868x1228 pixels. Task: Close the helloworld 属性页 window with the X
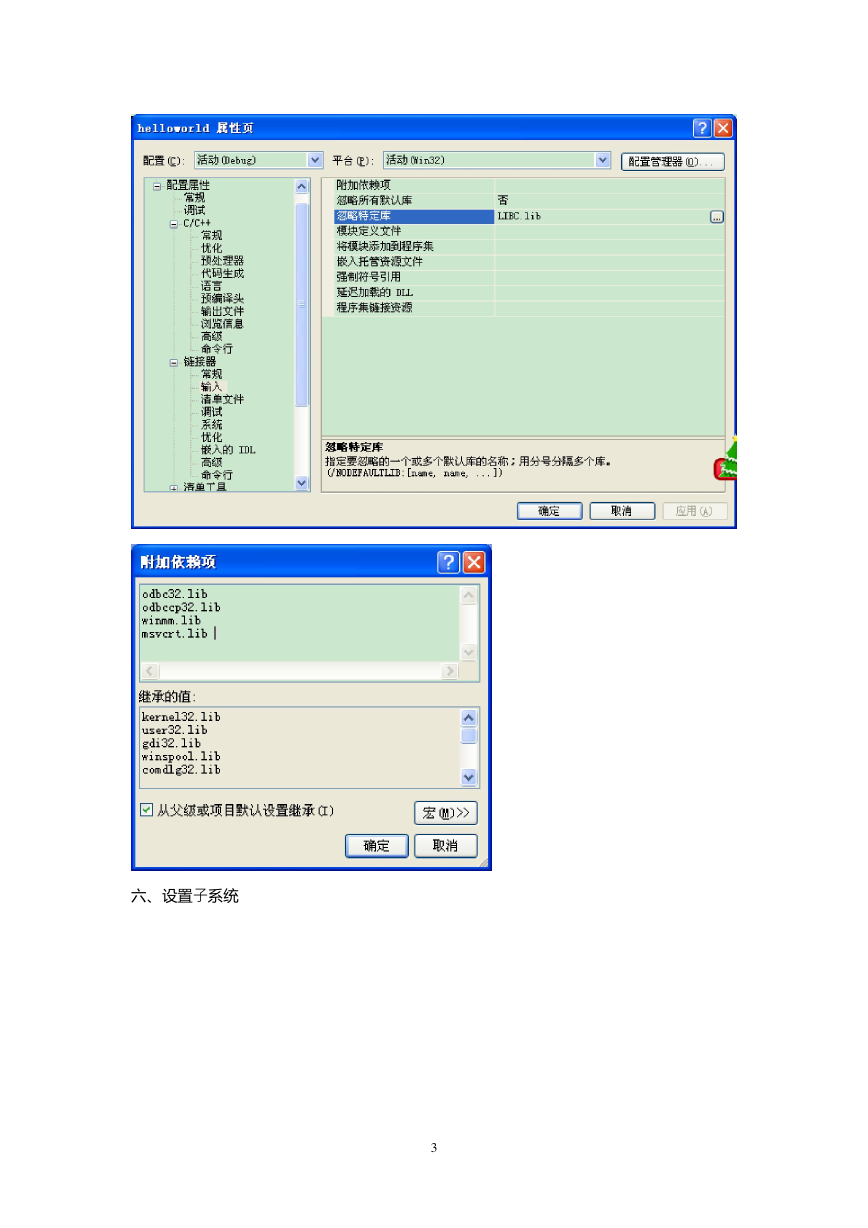point(723,128)
